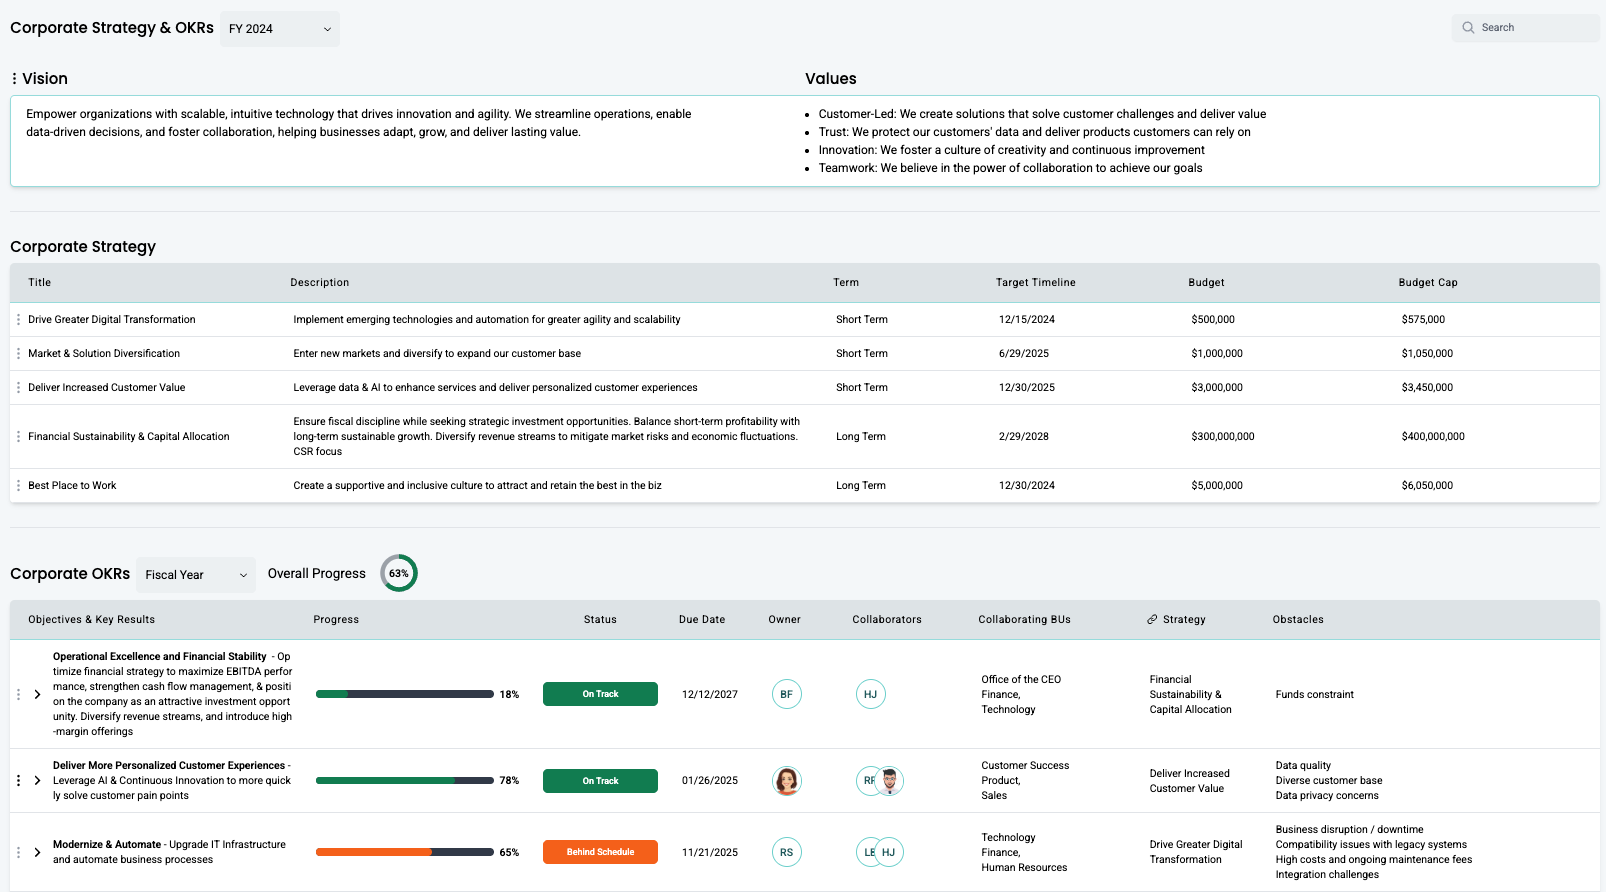The height and width of the screenshot is (892, 1606).
Task: Click the Behind Schedule status badge
Action: [x=600, y=853]
